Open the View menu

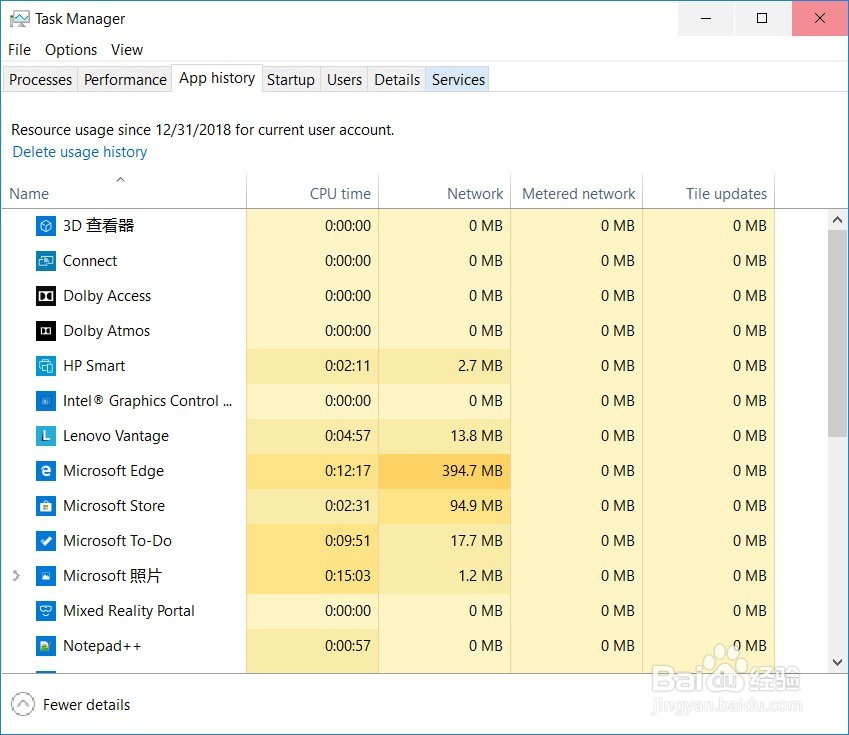click(127, 50)
